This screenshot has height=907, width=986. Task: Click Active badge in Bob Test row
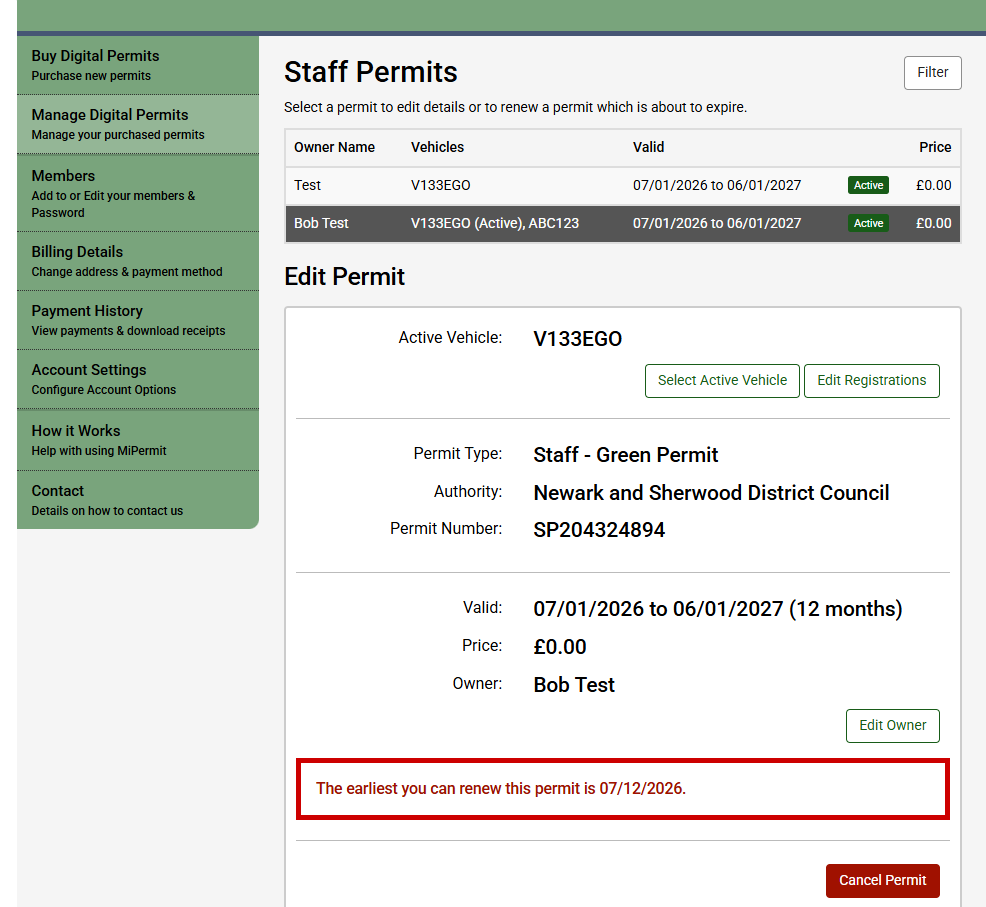click(x=868, y=224)
